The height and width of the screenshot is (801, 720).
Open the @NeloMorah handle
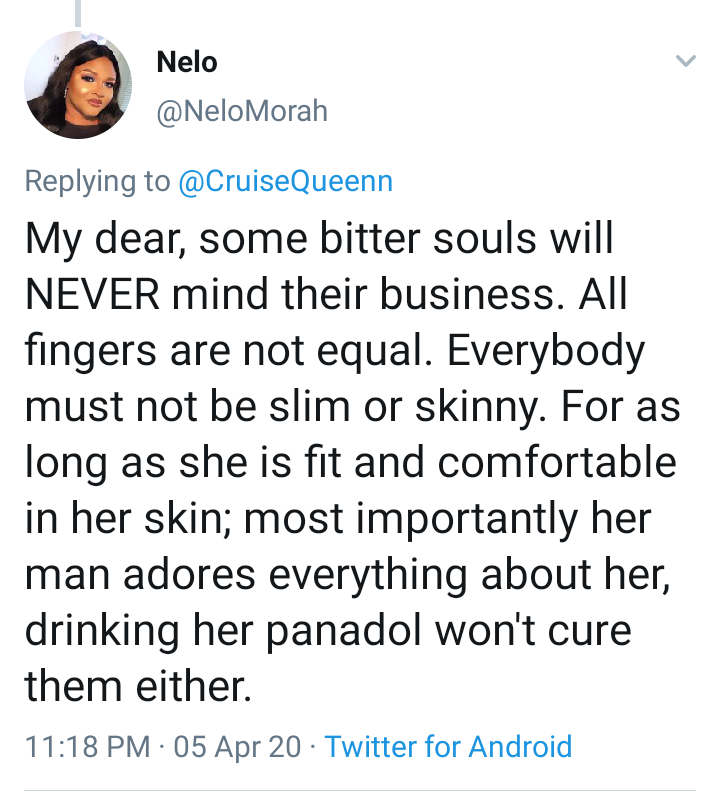(x=242, y=111)
